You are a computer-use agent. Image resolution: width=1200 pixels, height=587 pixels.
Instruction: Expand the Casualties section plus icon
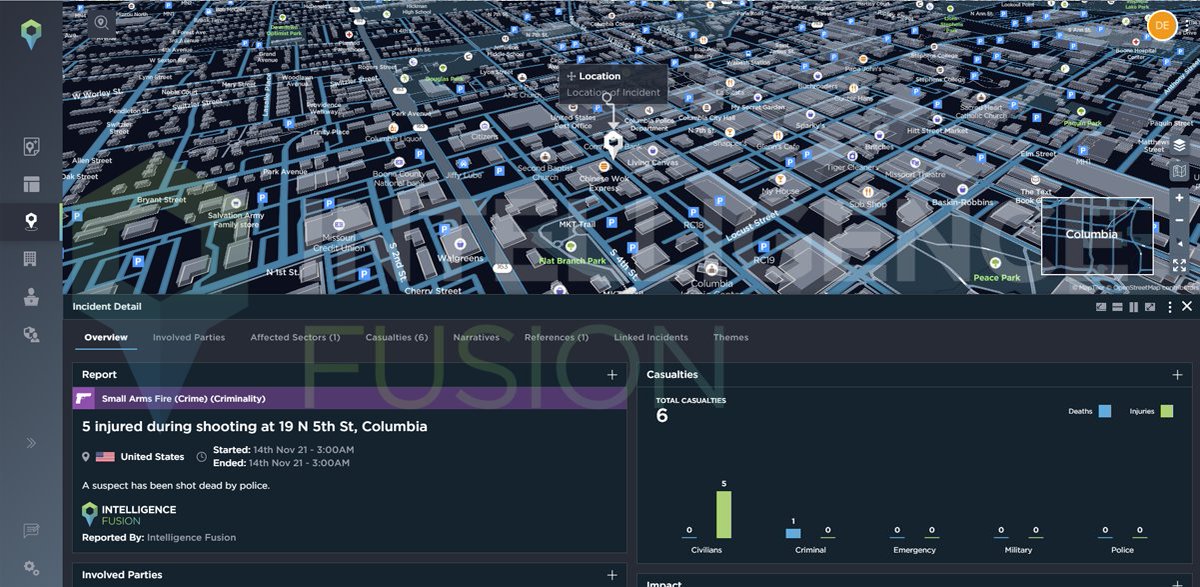(x=1177, y=375)
